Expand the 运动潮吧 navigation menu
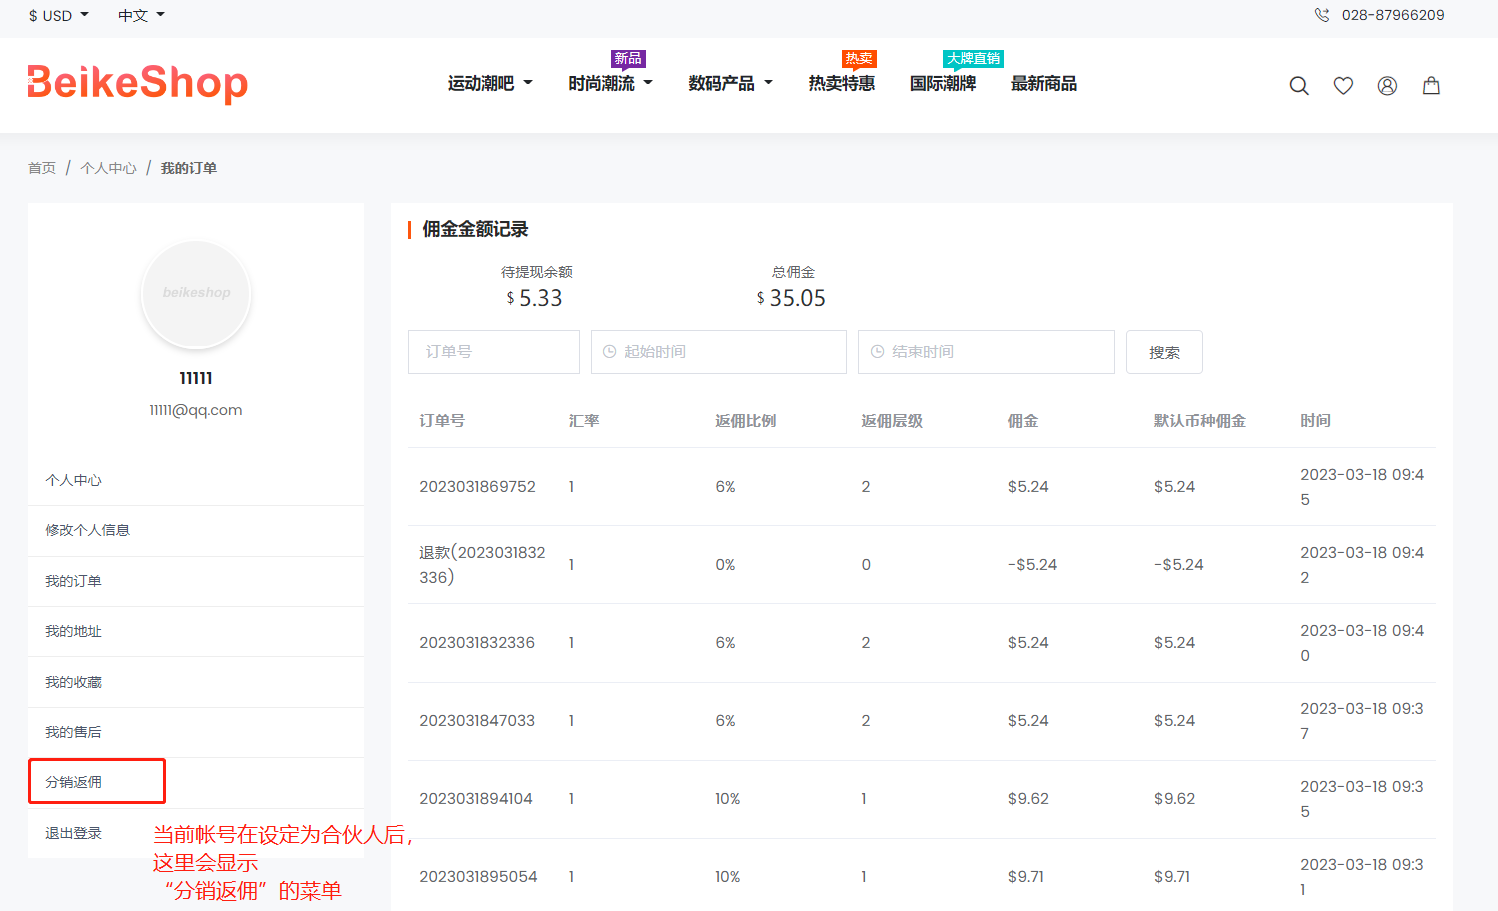 tap(490, 83)
